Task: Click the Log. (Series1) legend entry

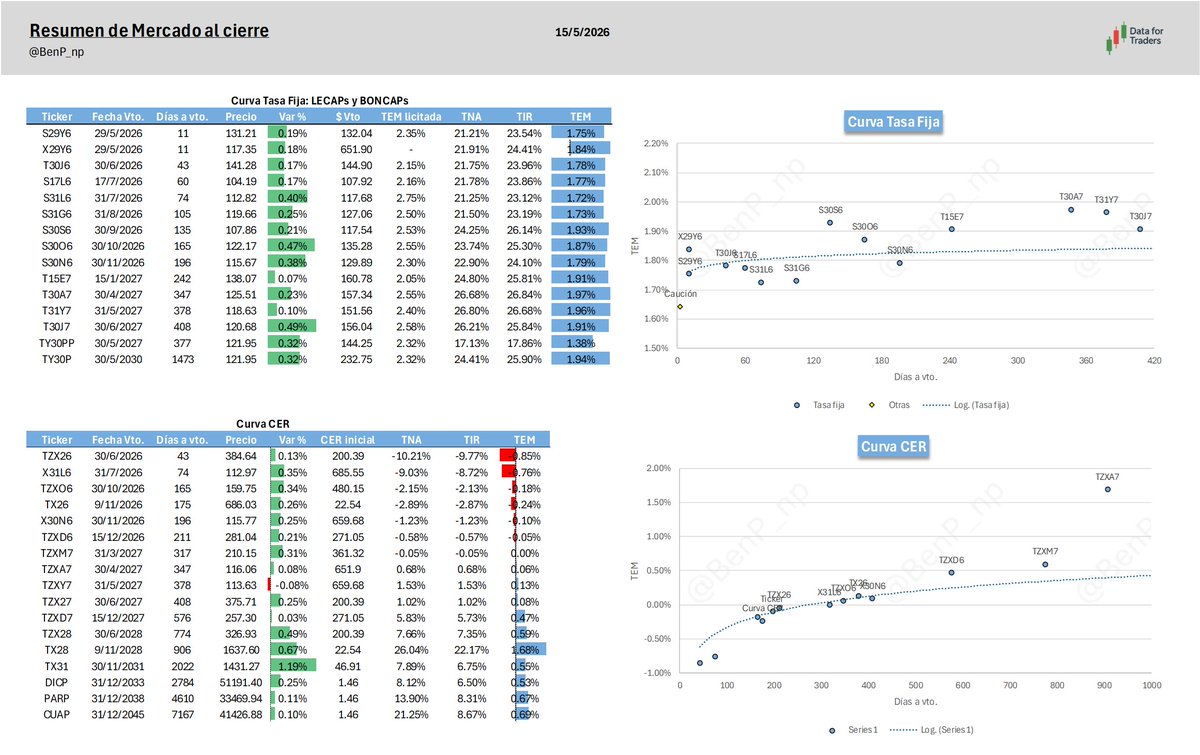Action: 933,729
